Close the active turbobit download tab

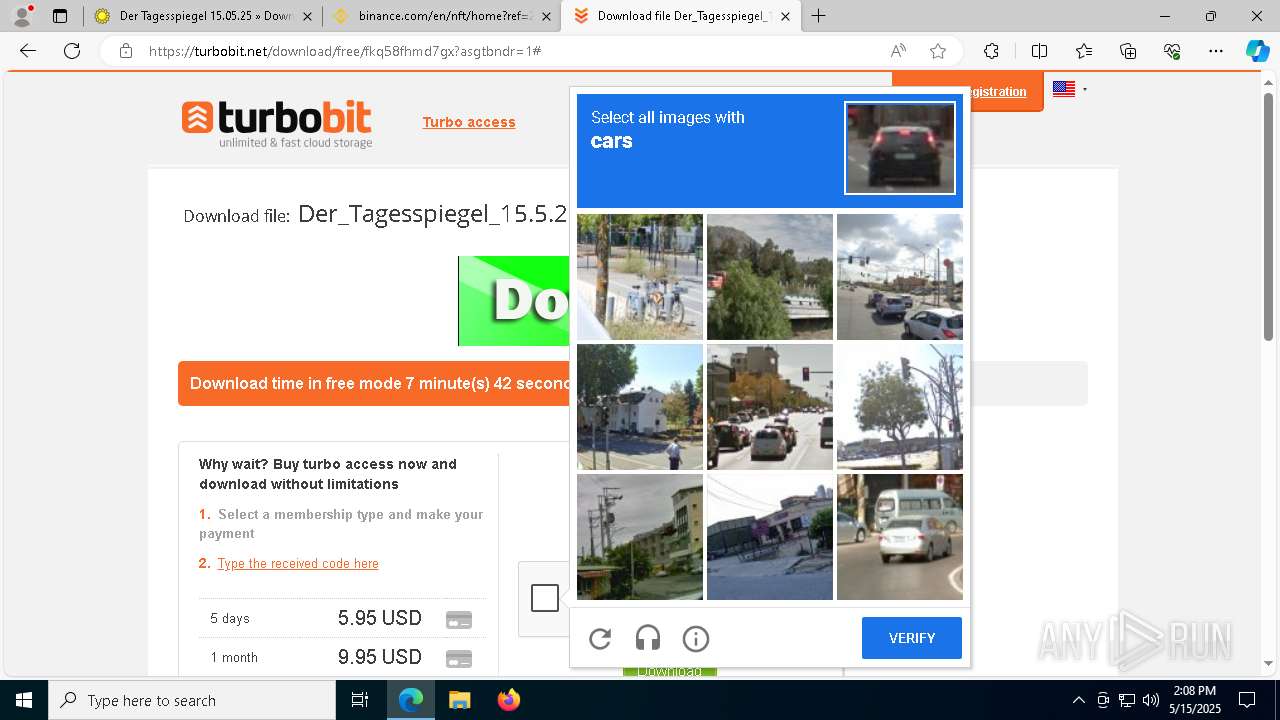pyautogui.click(x=785, y=16)
